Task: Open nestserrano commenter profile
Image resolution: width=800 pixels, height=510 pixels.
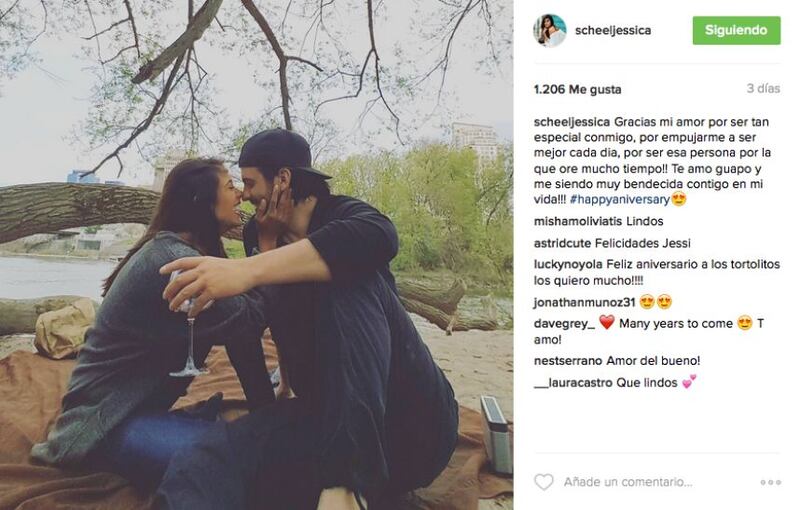Action: [x=568, y=361]
